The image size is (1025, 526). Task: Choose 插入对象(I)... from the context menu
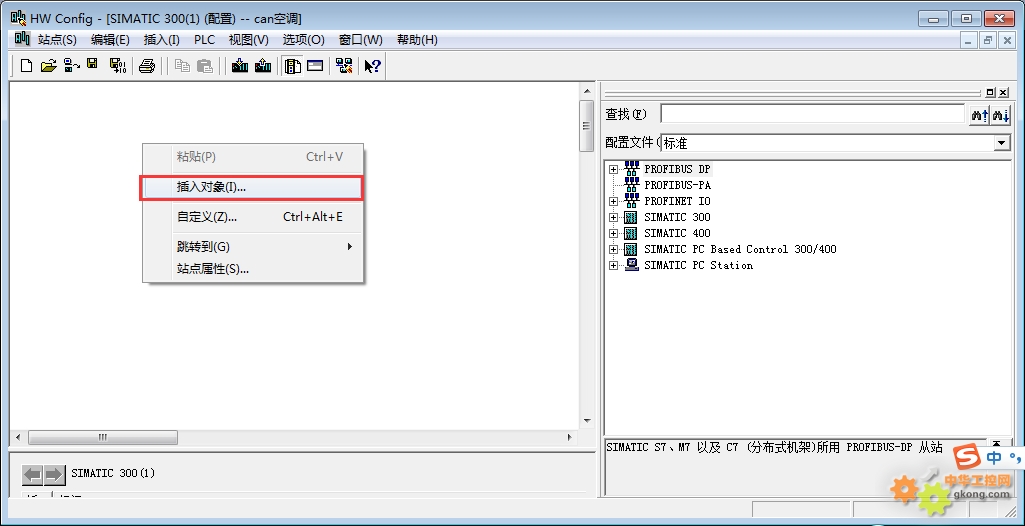[253, 188]
